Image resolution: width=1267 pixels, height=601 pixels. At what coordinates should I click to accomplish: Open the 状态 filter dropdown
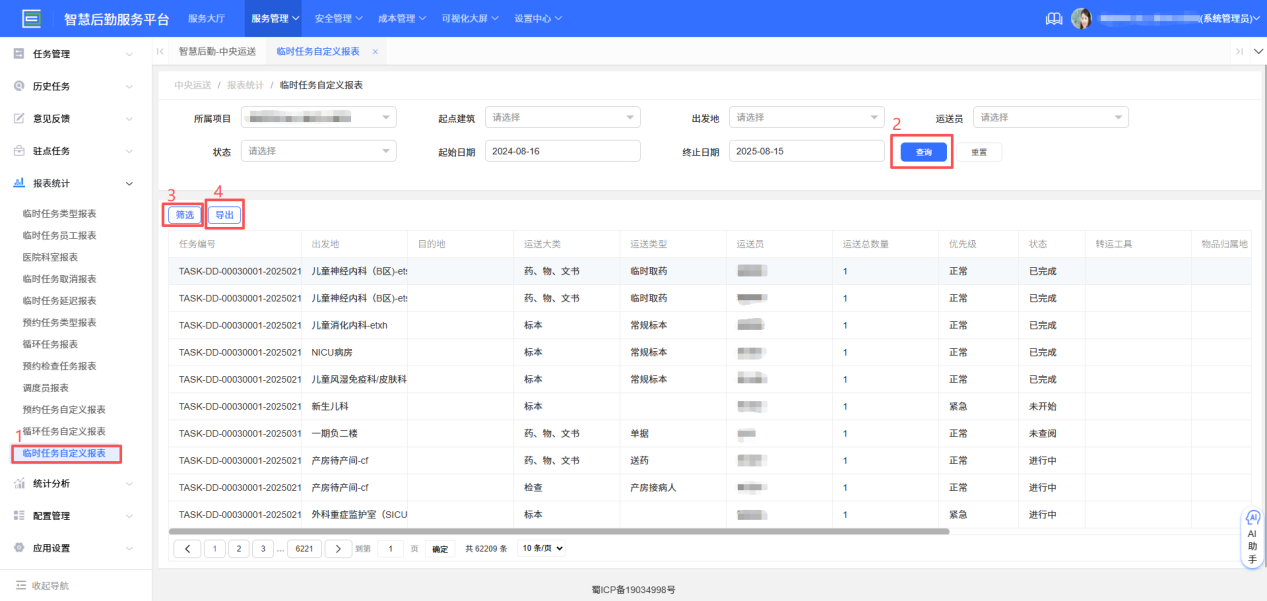318,150
